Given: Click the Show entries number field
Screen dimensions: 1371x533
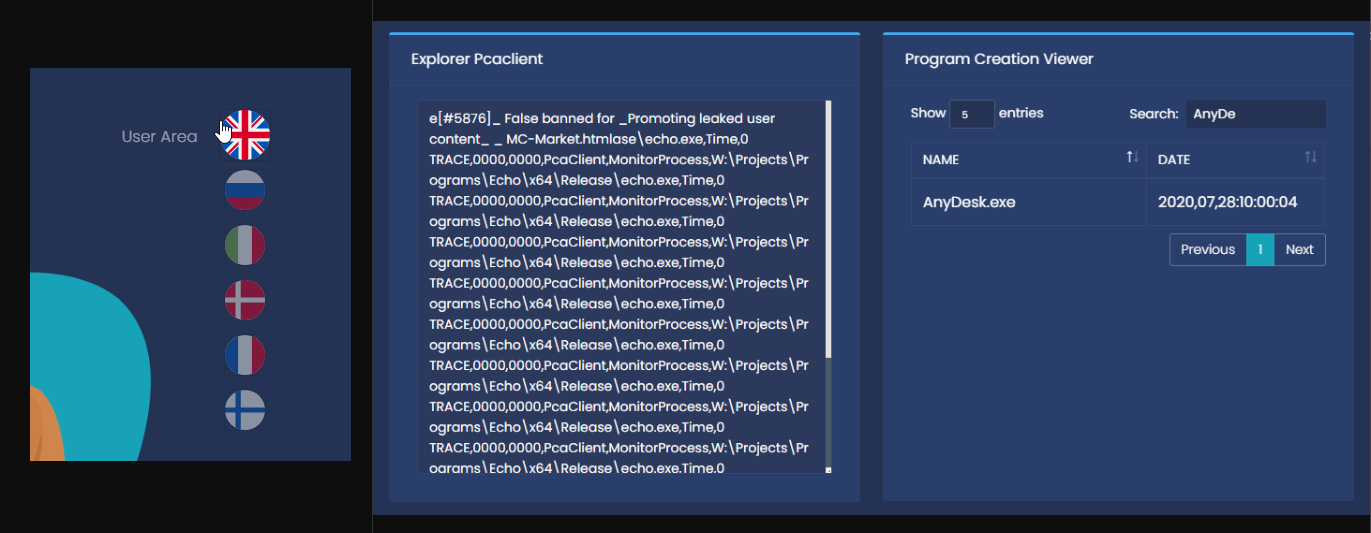Looking at the screenshot, I should coord(971,114).
